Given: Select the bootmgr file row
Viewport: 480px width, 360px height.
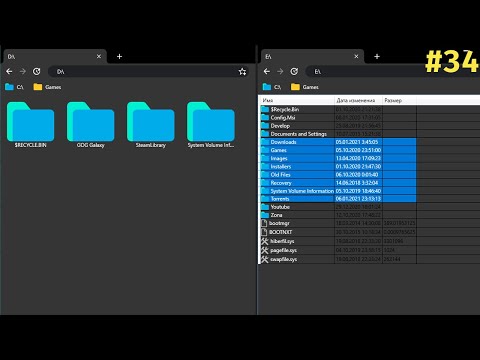Looking at the screenshot, I should coord(338,223).
